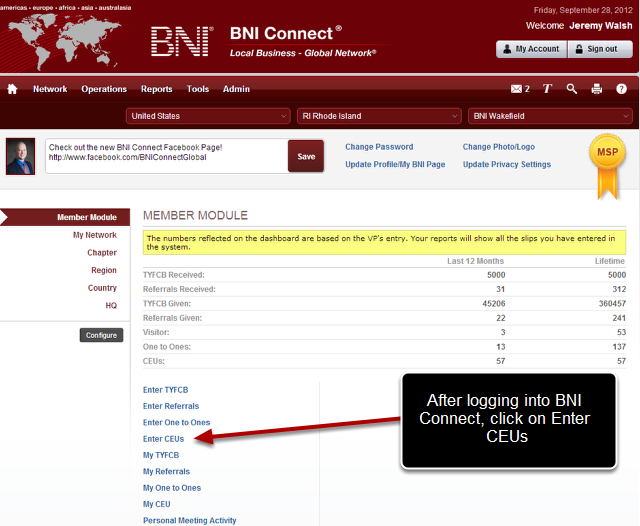Click the Sign out button

pos(600,49)
